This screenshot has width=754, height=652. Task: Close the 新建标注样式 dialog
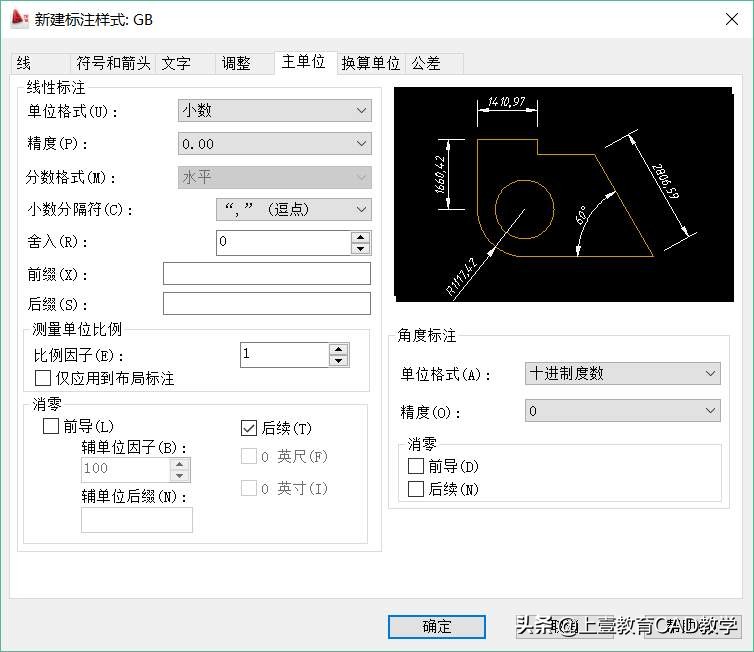[732, 19]
